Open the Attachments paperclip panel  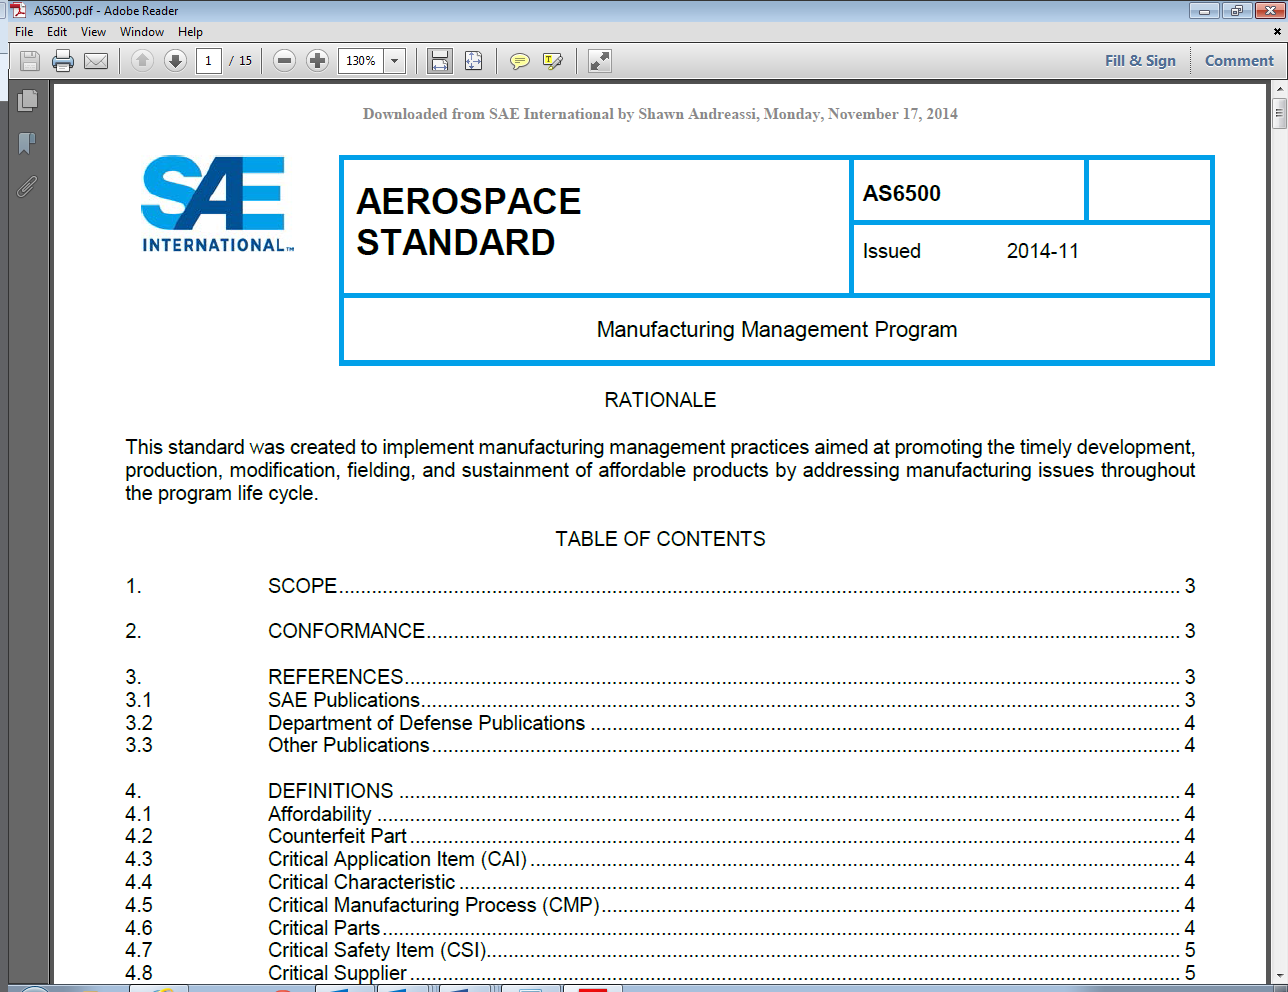tap(27, 186)
